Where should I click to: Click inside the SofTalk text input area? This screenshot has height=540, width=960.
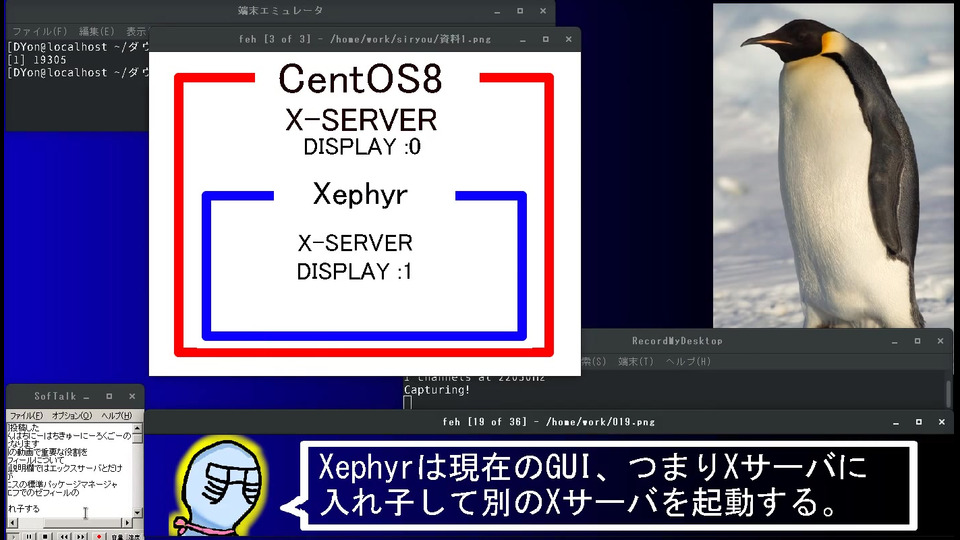pos(69,470)
